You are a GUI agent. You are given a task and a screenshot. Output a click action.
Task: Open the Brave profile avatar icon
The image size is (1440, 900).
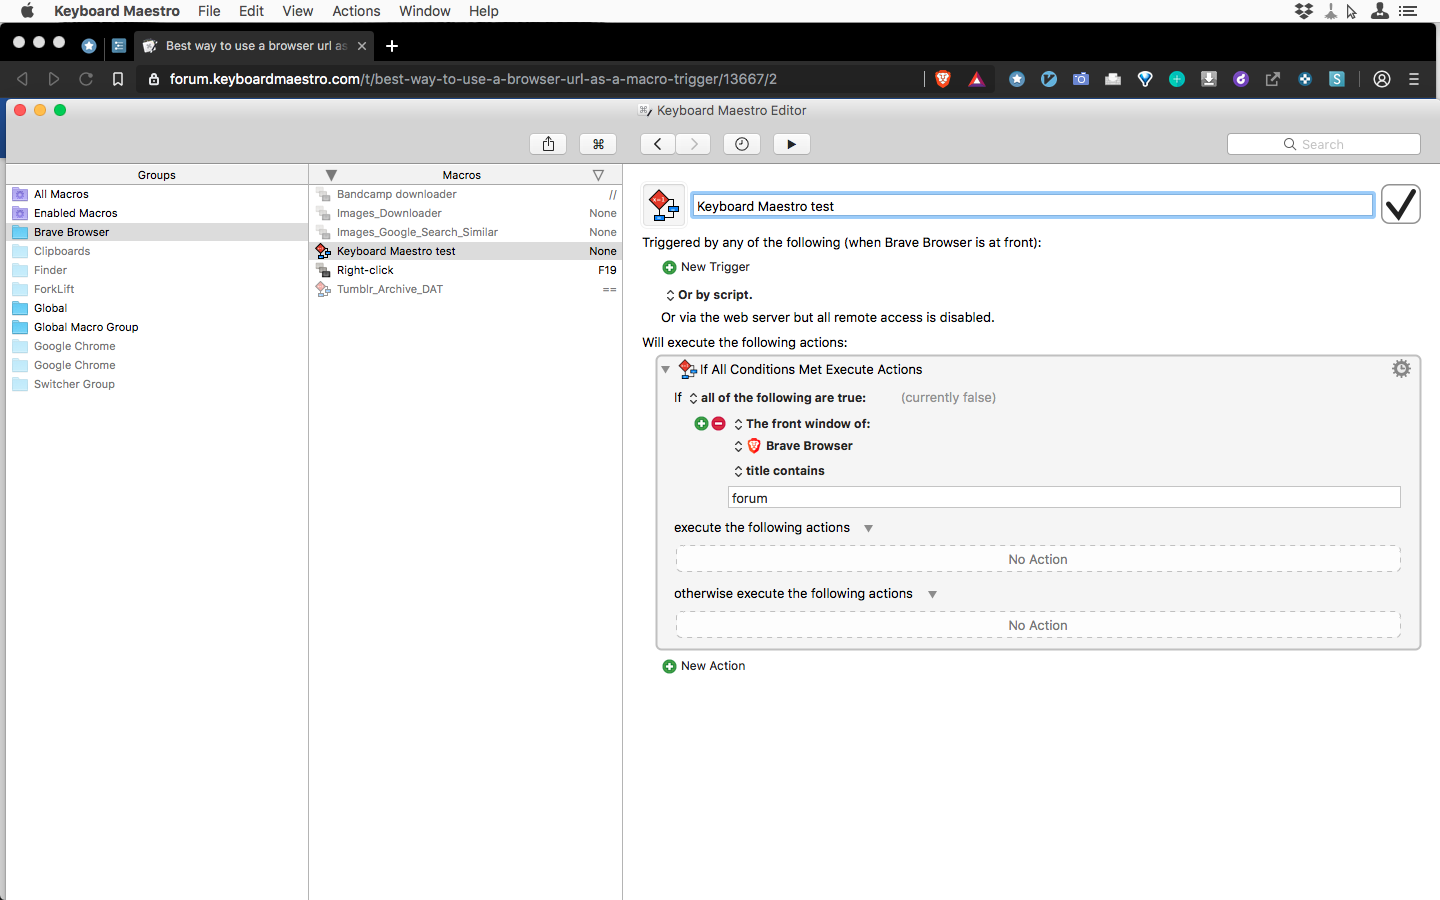pyautogui.click(x=1382, y=79)
